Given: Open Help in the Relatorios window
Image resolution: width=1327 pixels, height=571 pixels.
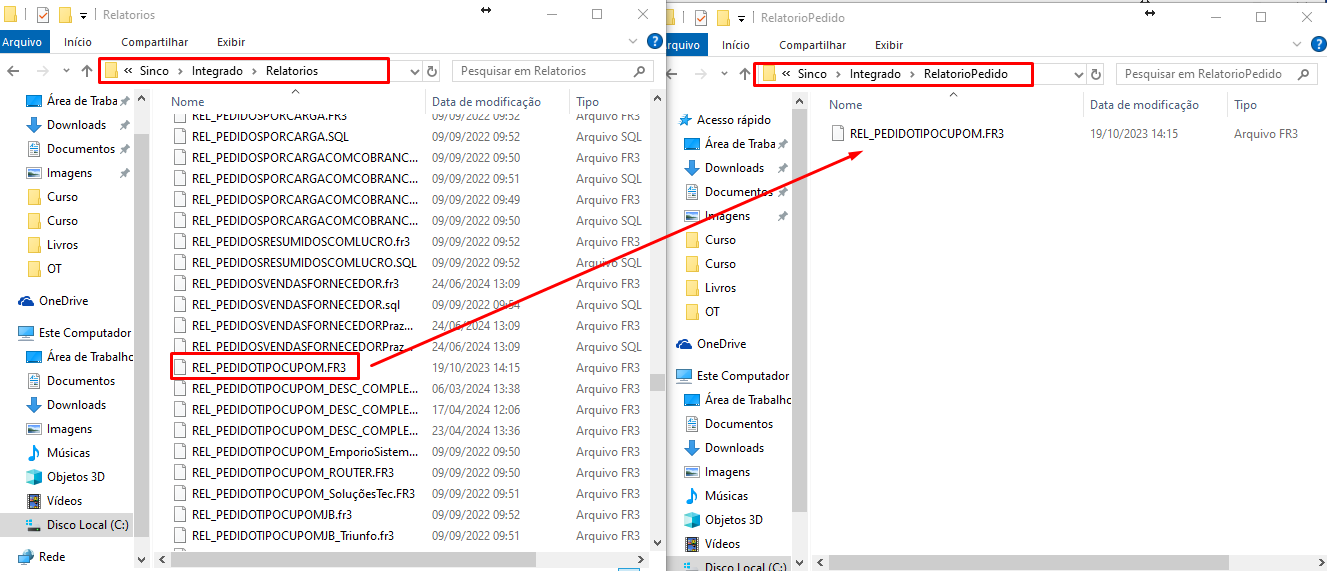Looking at the screenshot, I should tap(655, 41).
